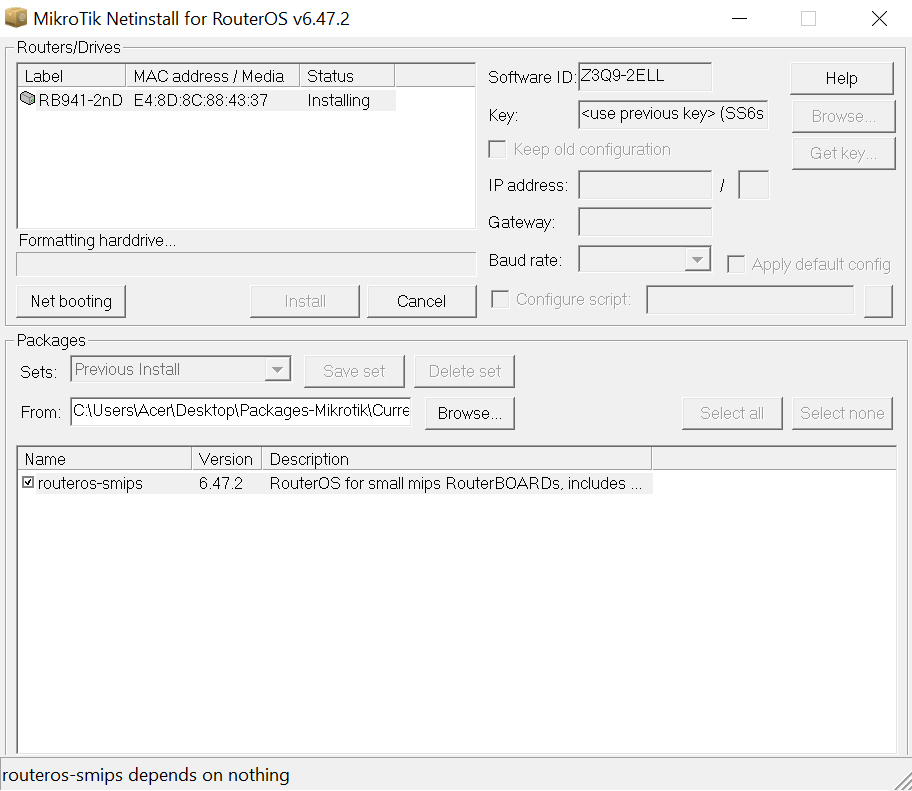Toggle the Keep old configuration checkbox
Image resolution: width=912 pixels, height=791 pixels.
(x=497, y=149)
